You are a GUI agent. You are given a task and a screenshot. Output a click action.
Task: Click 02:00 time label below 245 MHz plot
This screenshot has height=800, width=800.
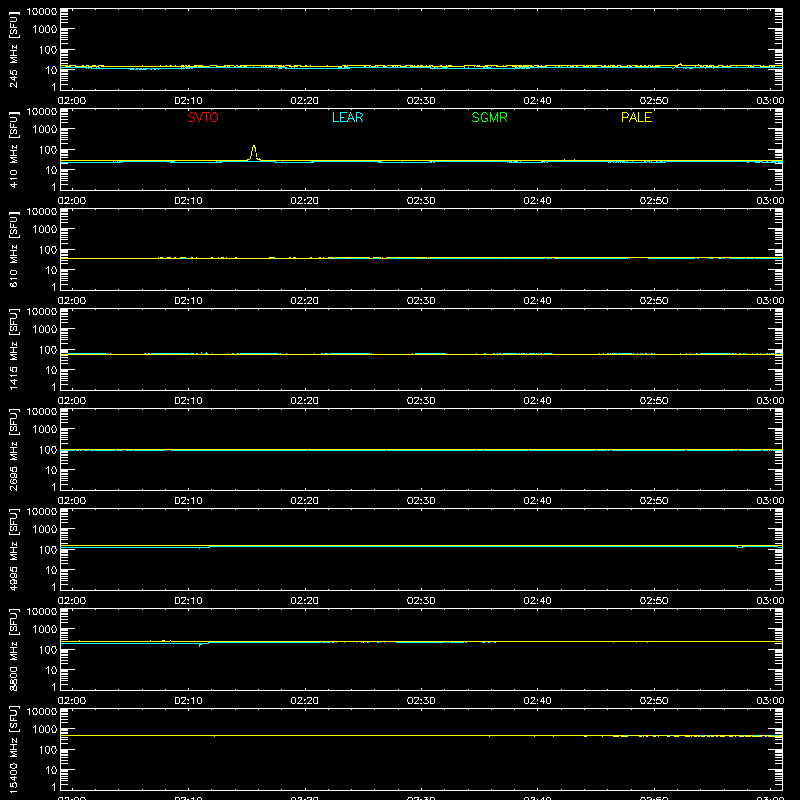coord(72,101)
